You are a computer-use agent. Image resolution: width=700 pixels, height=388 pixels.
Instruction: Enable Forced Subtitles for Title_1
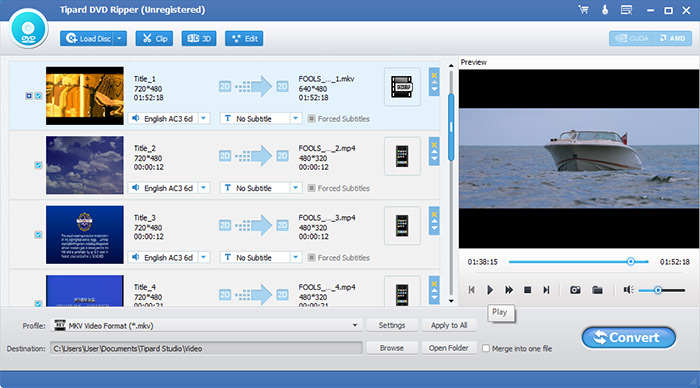tap(312, 119)
